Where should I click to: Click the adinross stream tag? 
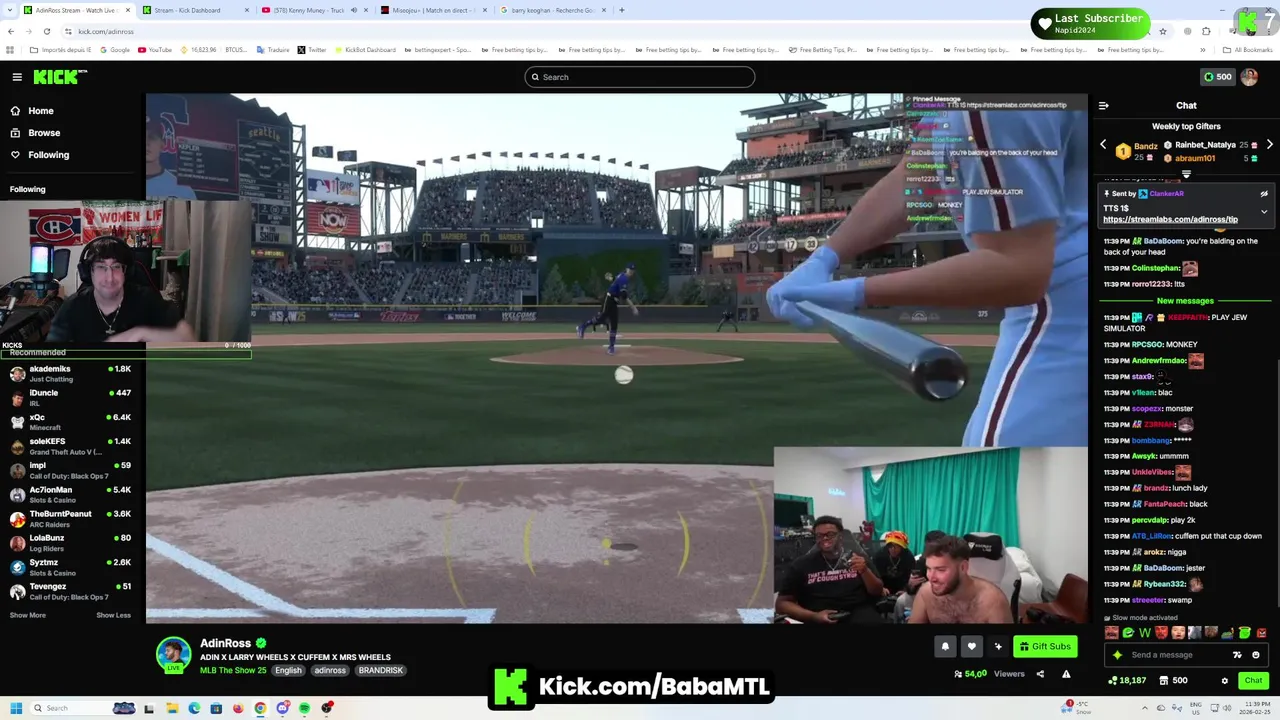click(x=330, y=670)
